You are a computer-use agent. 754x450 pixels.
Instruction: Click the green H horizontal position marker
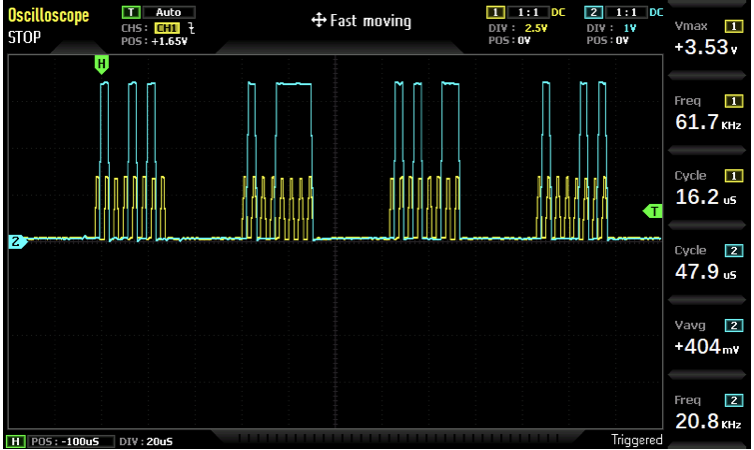click(101, 64)
